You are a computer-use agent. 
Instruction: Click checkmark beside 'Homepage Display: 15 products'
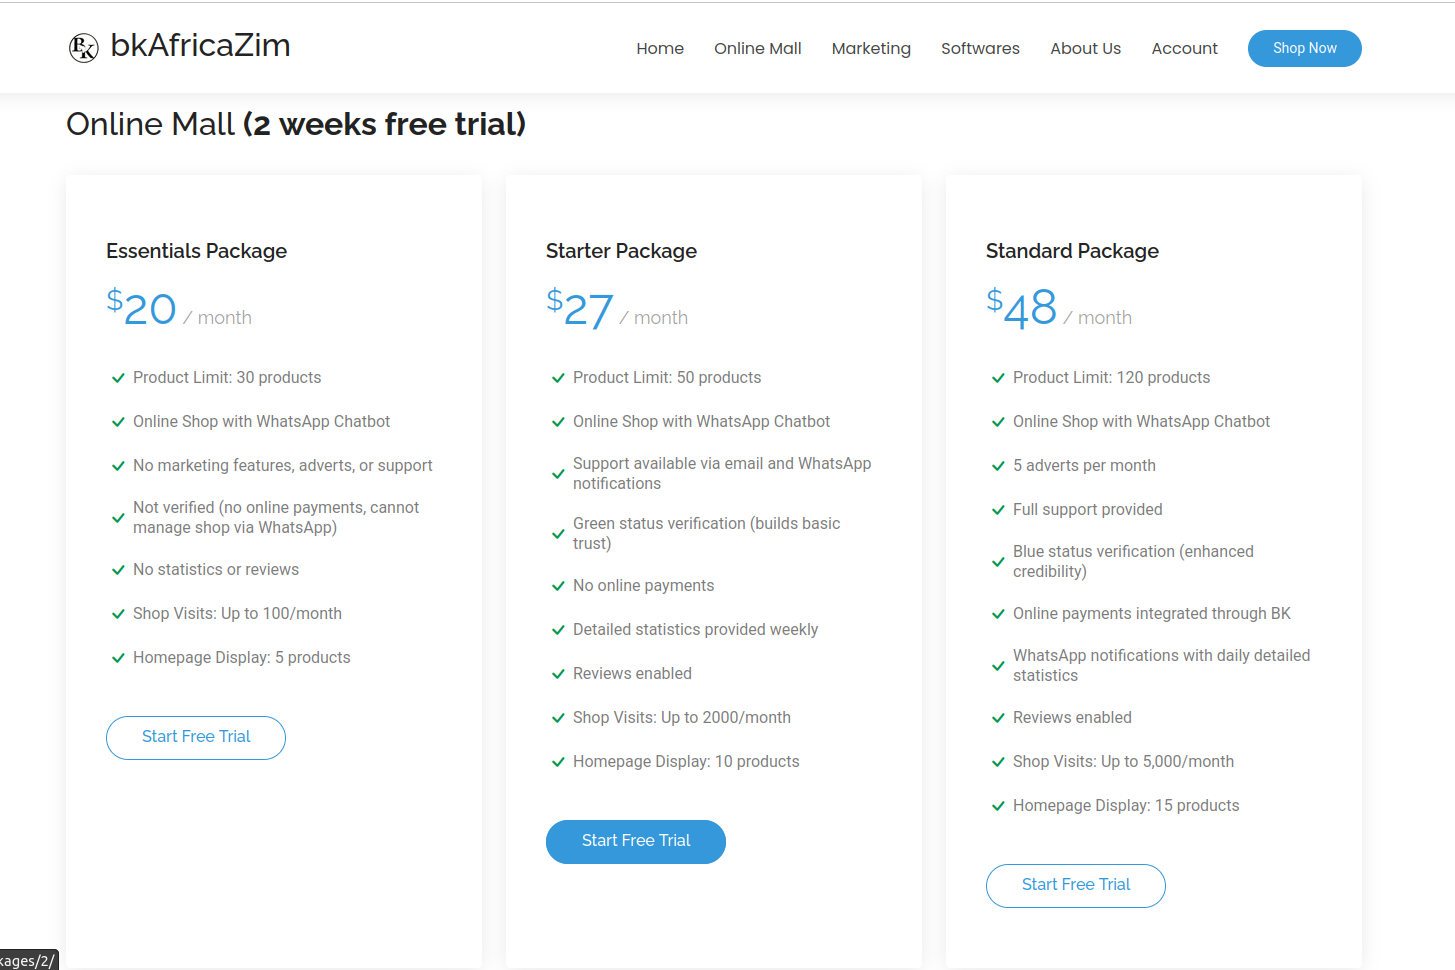click(x=998, y=806)
